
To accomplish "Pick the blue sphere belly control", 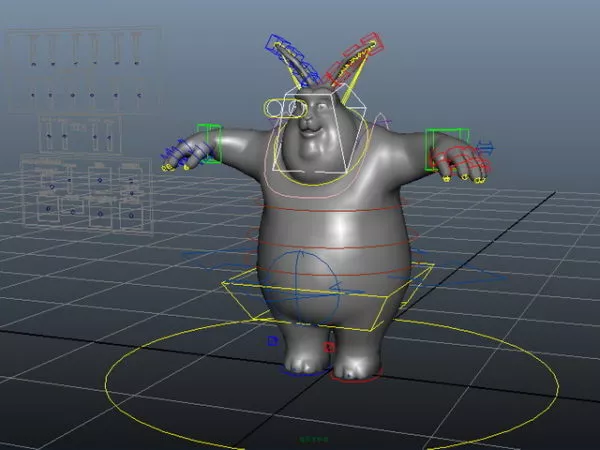I will [x=304, y=287].
